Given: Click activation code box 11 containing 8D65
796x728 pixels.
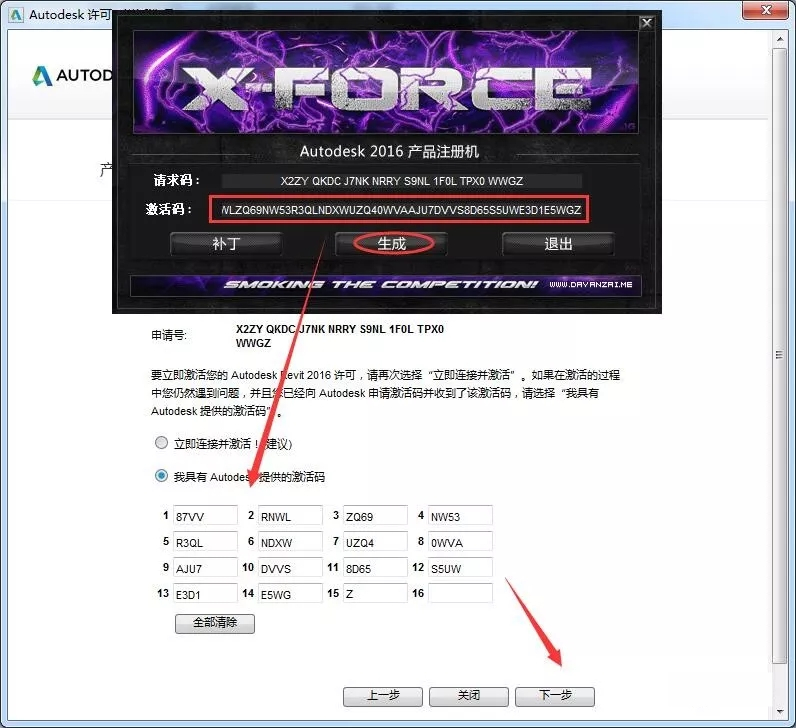Looking at the screenshot, I should pos(375,567).
